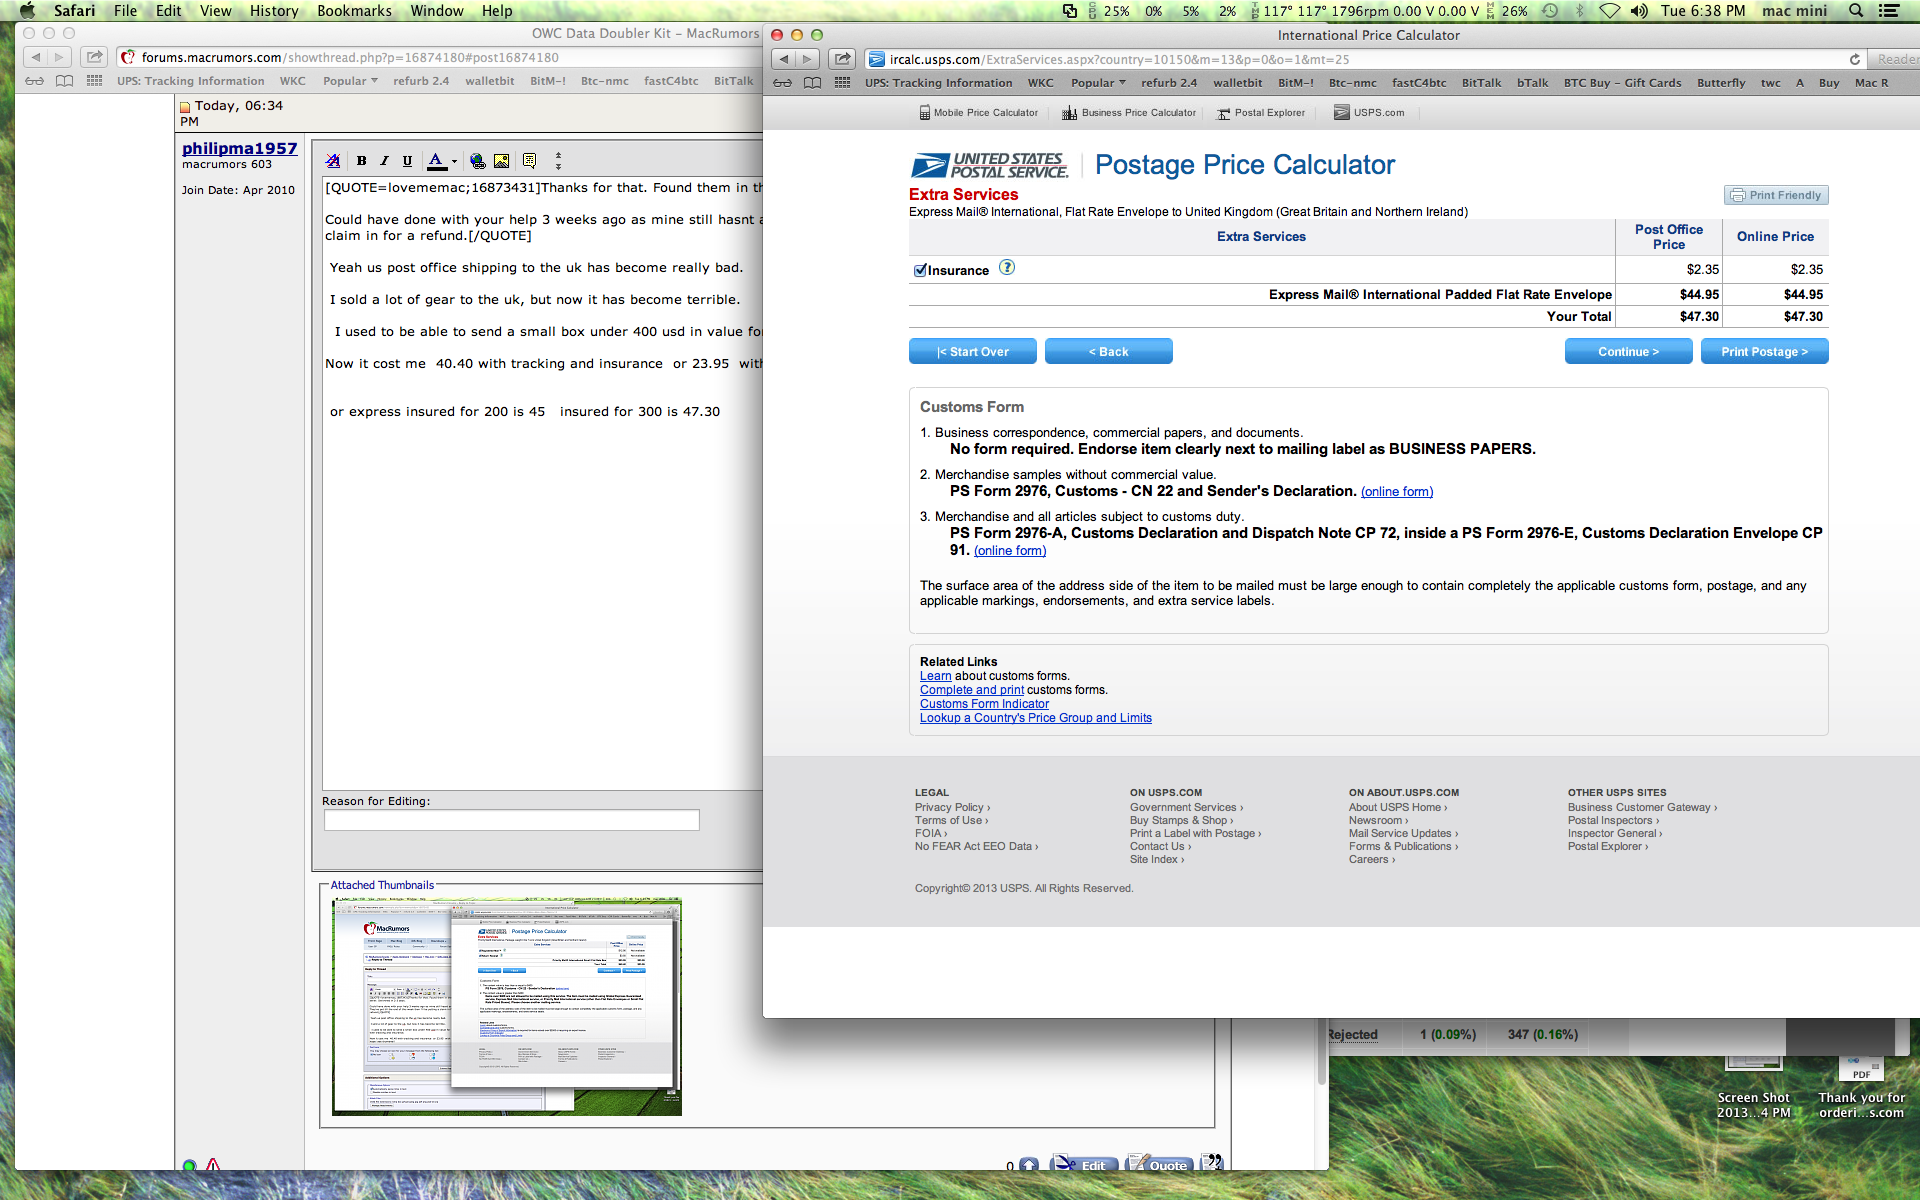Open attached screenshot thumbnail
This screenshot has height=1200, width=1920.
(507, 1007)
